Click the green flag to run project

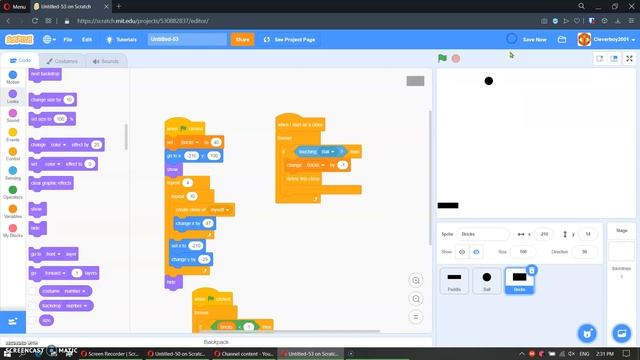coord(442,58)
